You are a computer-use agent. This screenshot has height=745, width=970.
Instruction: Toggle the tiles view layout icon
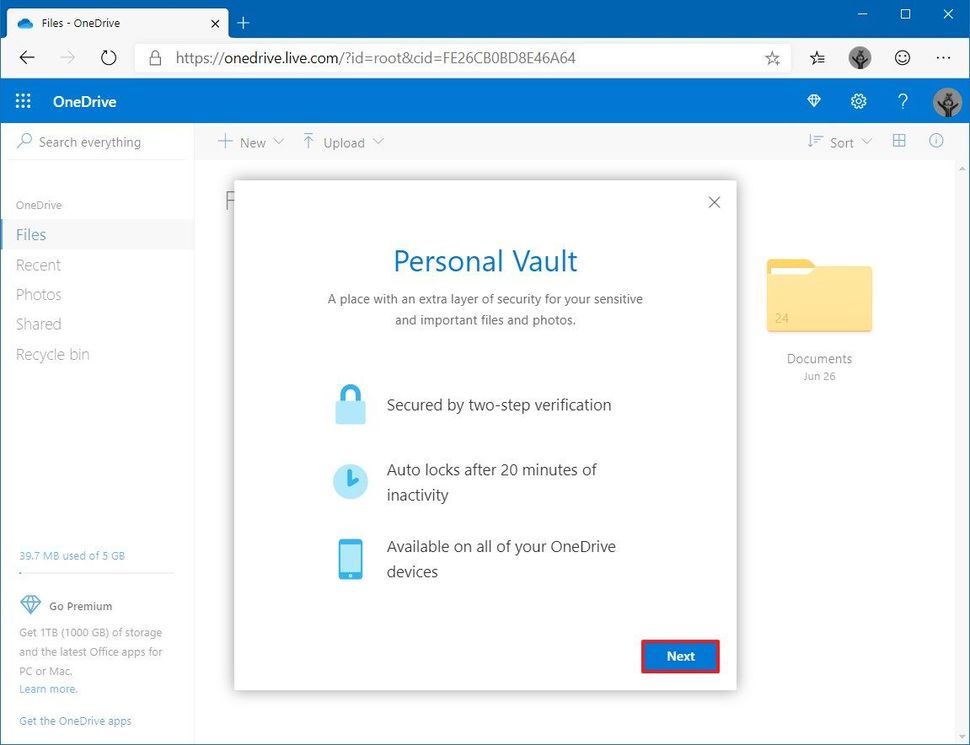pos(899,141)
